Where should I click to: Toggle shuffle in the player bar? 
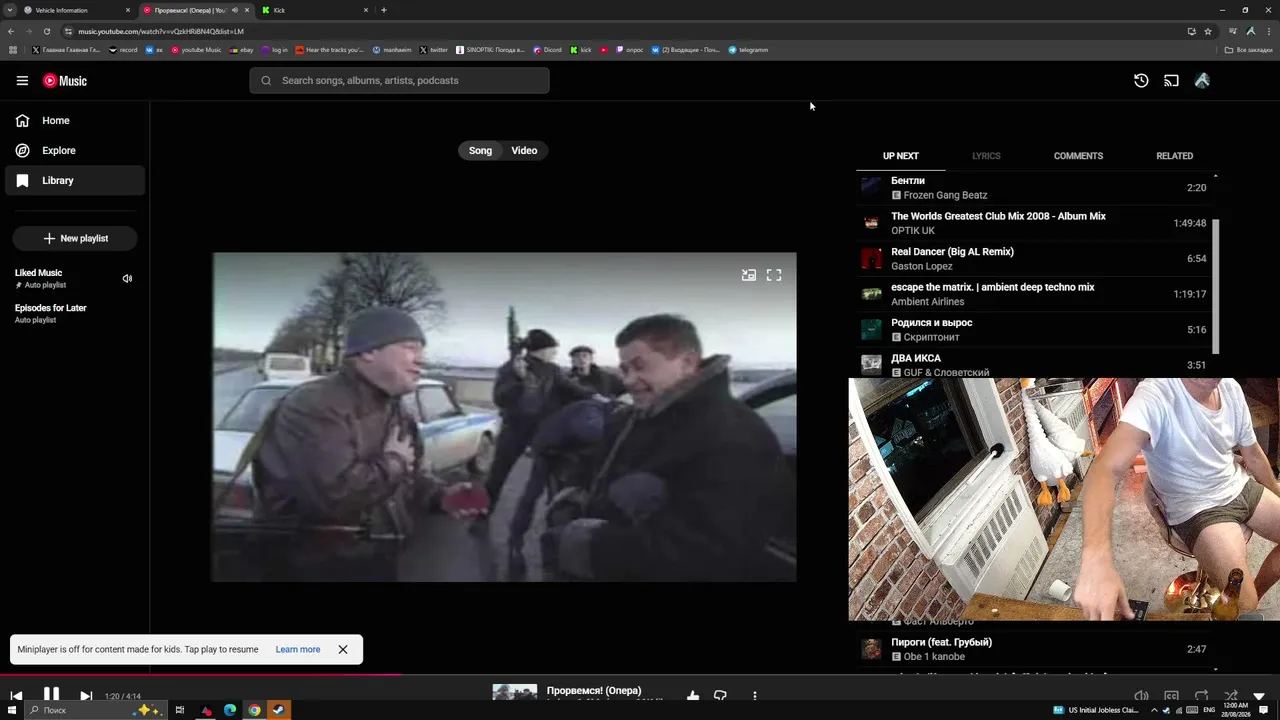pyautogui.click(x=1231, y=696)
